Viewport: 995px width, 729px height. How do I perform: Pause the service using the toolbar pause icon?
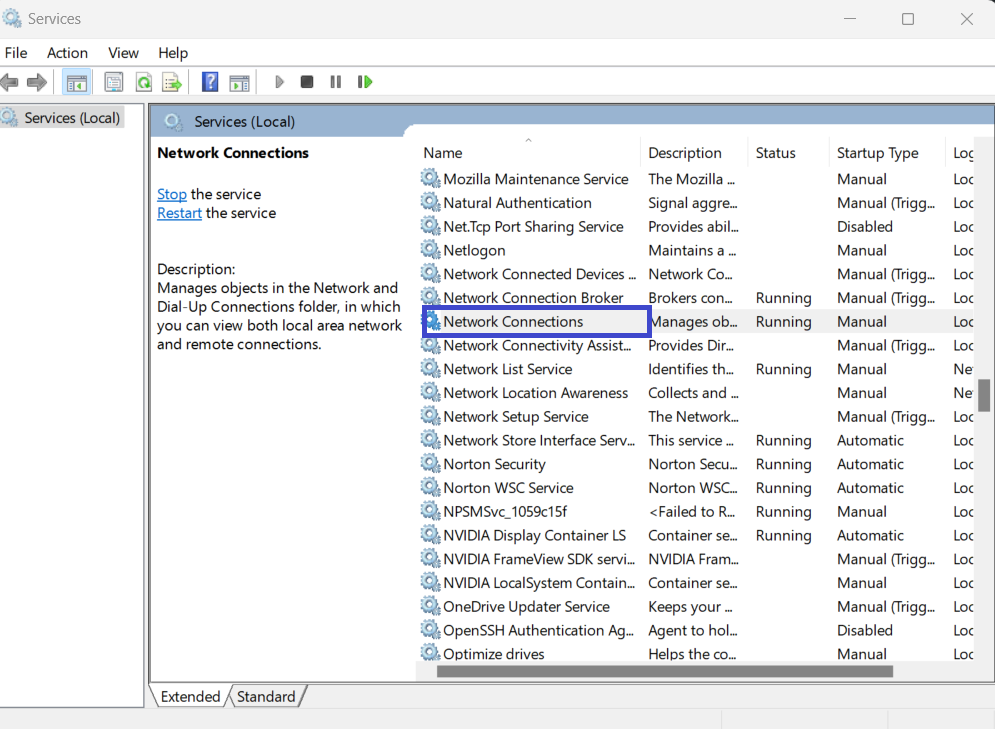coord(336,82)
